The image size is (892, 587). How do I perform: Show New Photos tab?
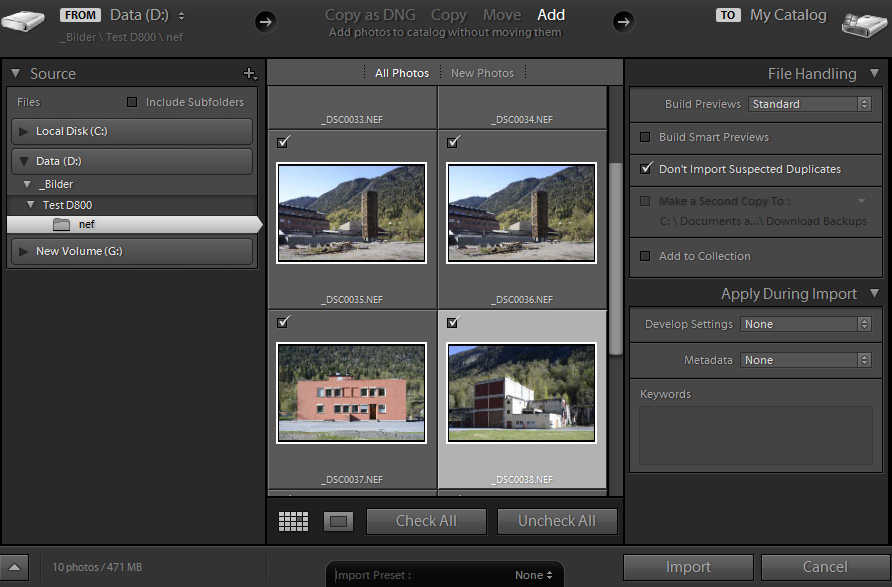(482, 73)
